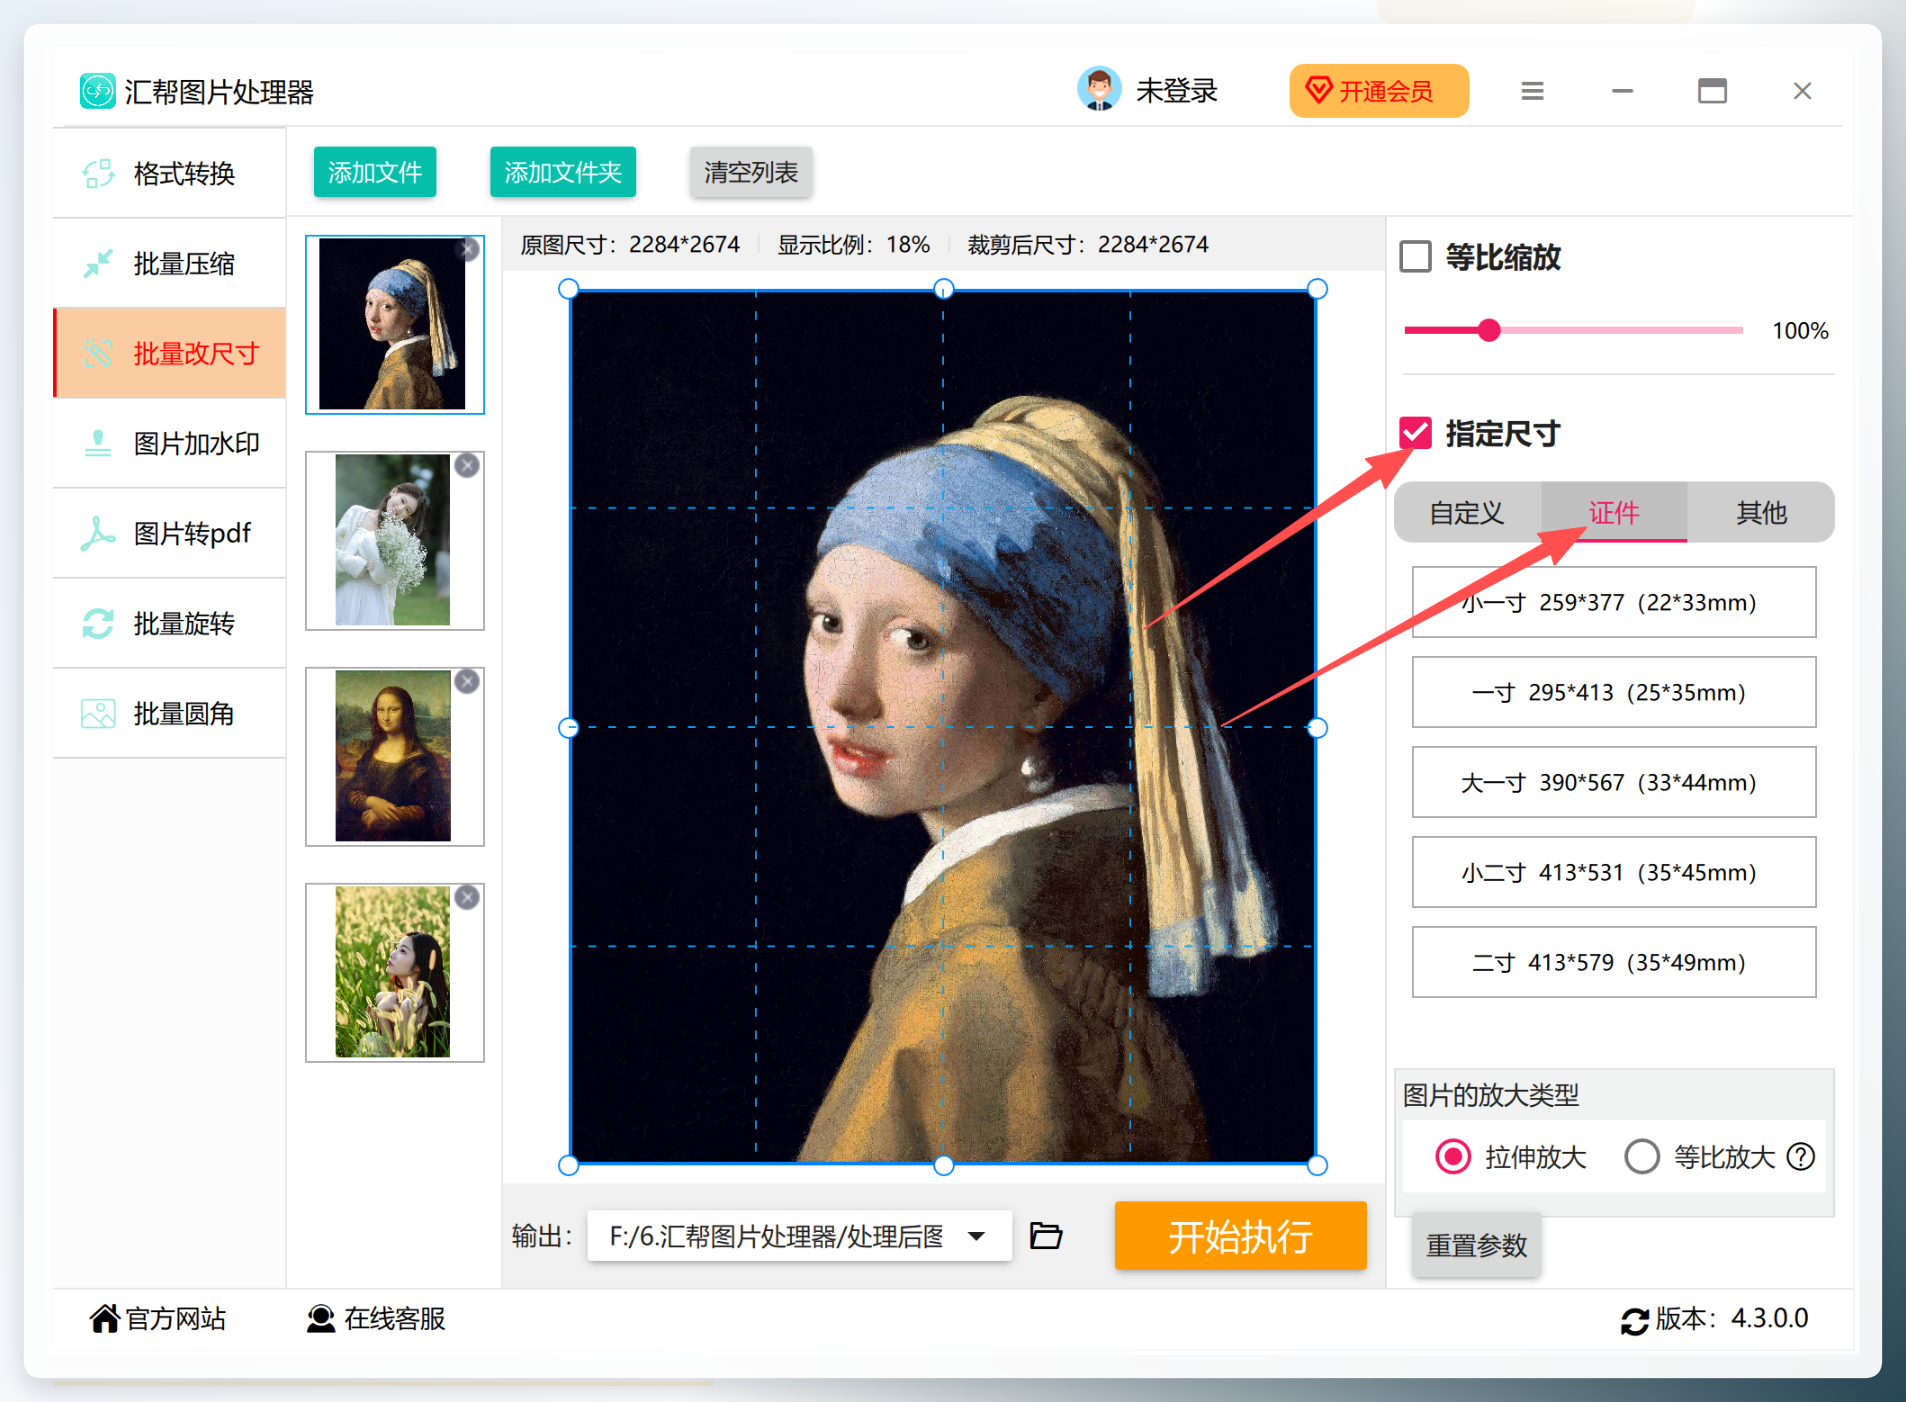This screenshot has width=1906, height=1402.
Task: Uncheck the 指定尺寸 checkbox
Action: coord(1415,433)
